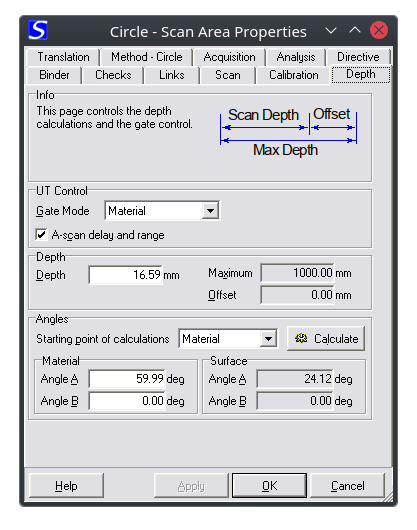
Task: Open the Gate Mode dropdown
Action: click(211, 211)
